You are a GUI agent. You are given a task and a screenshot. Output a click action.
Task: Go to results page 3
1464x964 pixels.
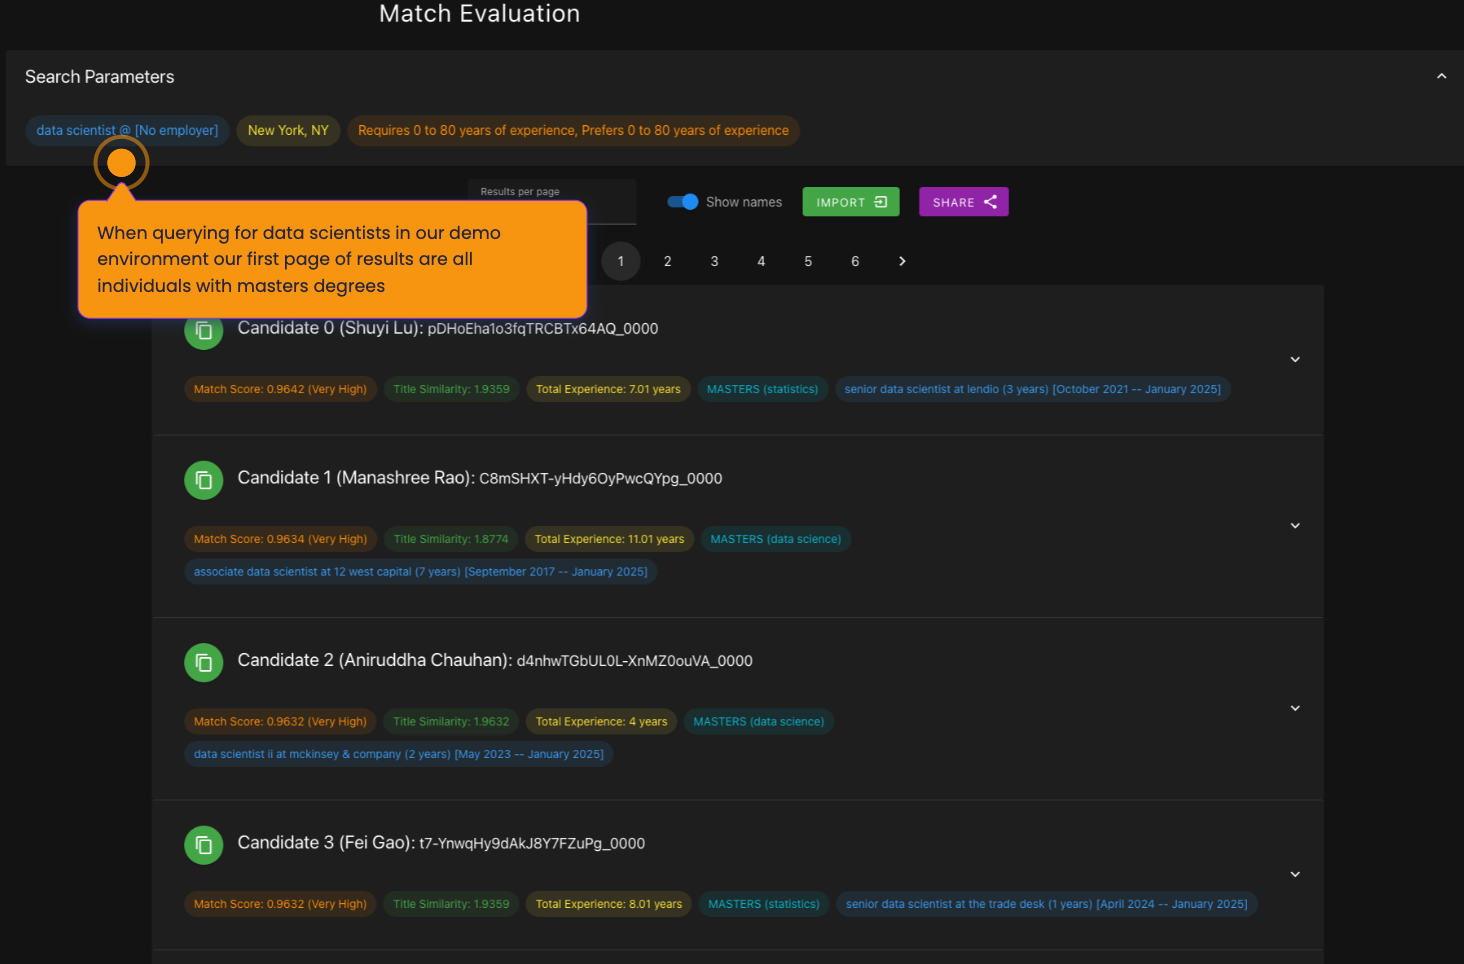(x=714, y=261)
